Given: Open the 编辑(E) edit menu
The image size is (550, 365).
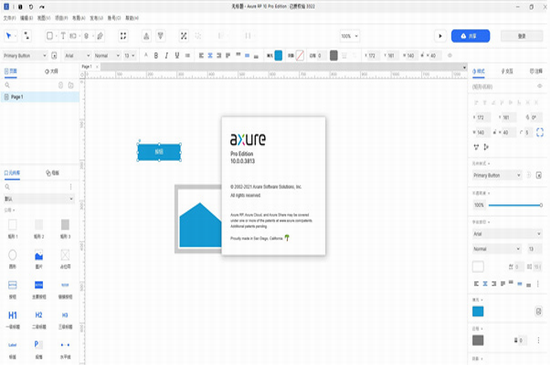Looking at the screenshot, I should (27, 18).
